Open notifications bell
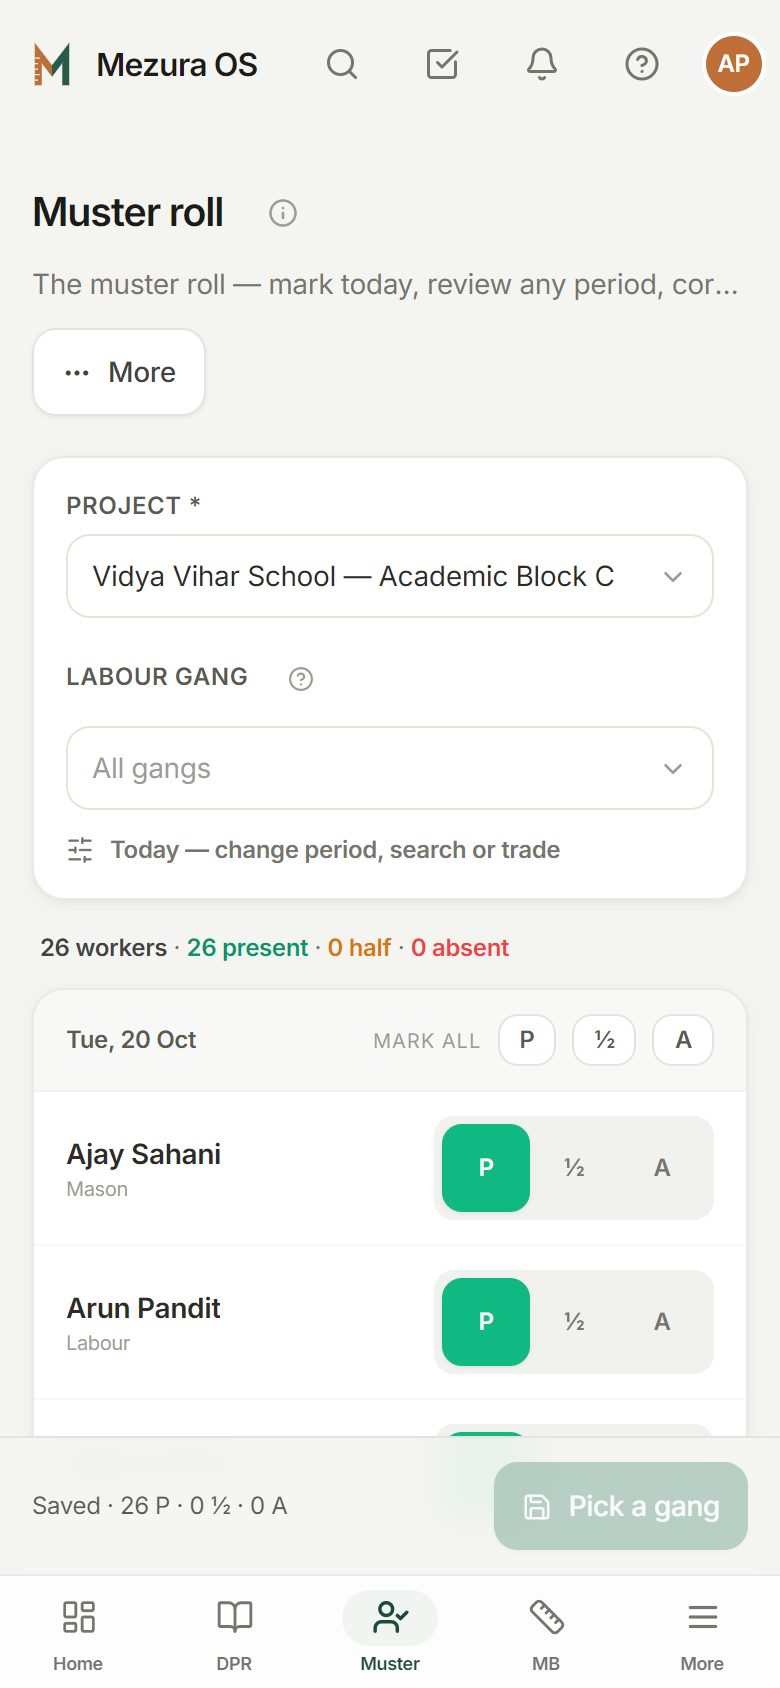Viewport: 780px width, 1688px height. click(542, 64)
